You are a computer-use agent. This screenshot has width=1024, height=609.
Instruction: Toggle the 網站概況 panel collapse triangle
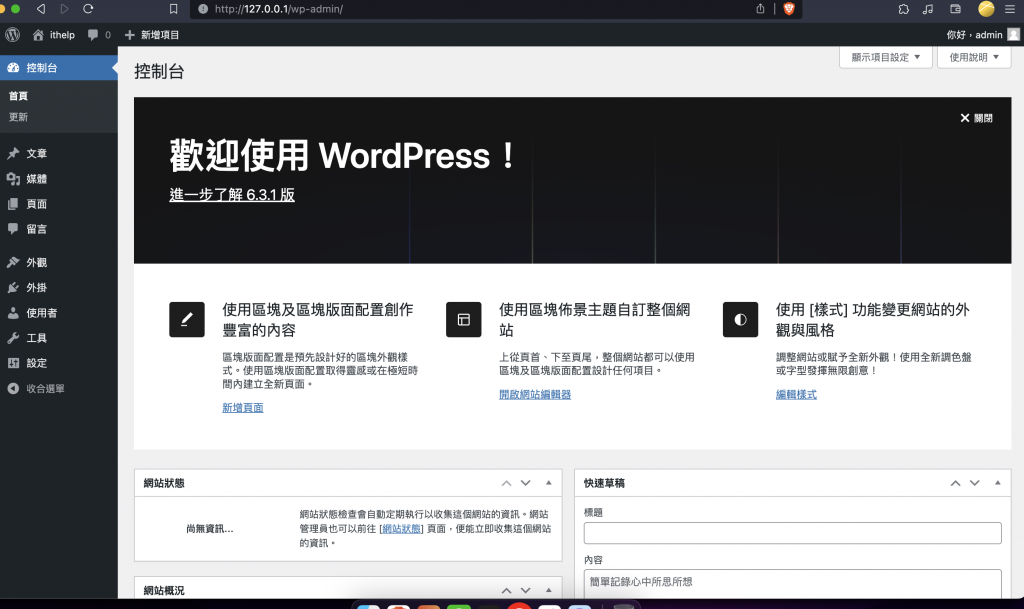[x=549, y=590]
